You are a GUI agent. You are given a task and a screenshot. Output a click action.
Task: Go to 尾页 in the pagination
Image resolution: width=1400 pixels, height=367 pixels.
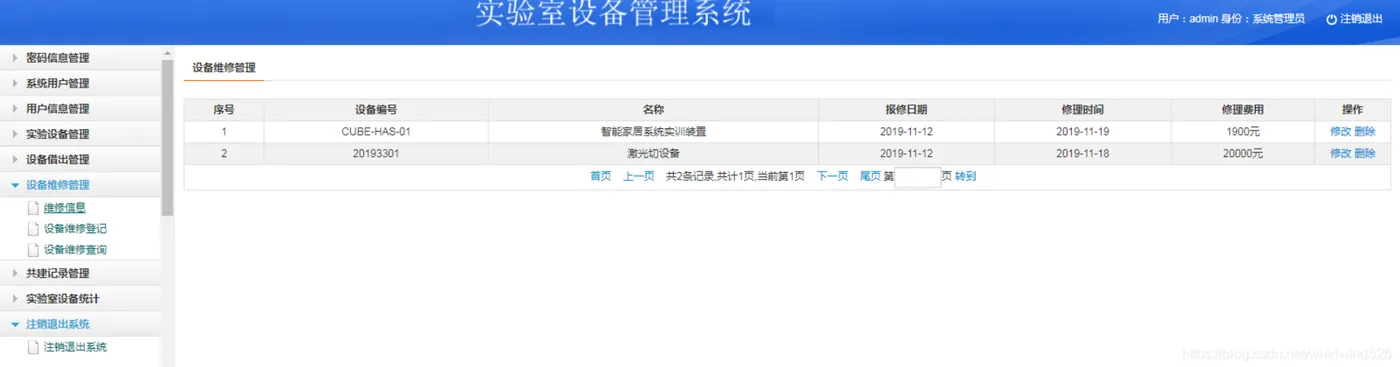(870, 176)
